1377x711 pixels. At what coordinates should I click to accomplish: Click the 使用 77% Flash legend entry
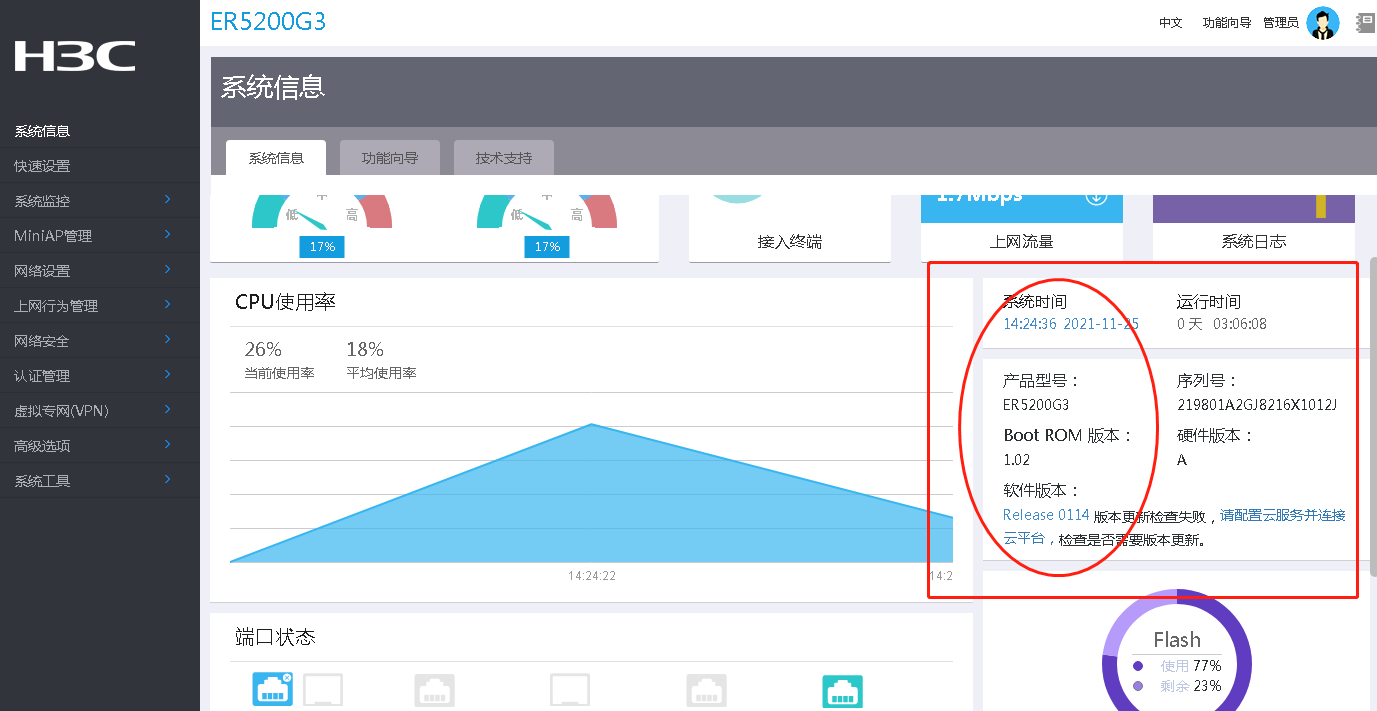point(1177,666)
